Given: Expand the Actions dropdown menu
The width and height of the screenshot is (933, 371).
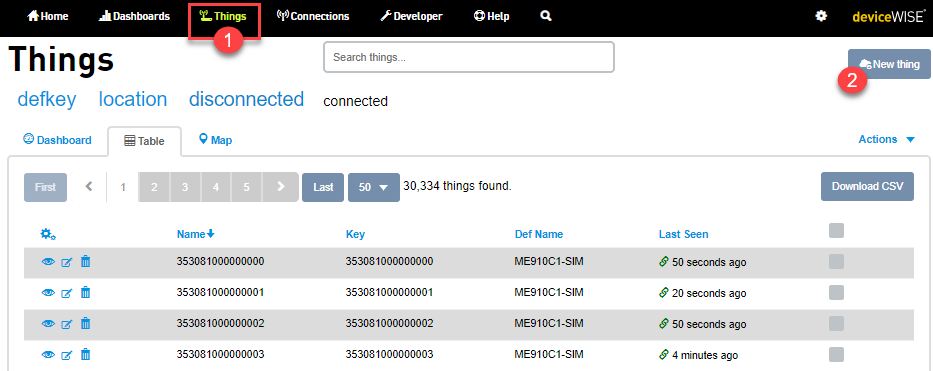Looking at the screenshot, I should pyautogui.click(x=886, y=139).
